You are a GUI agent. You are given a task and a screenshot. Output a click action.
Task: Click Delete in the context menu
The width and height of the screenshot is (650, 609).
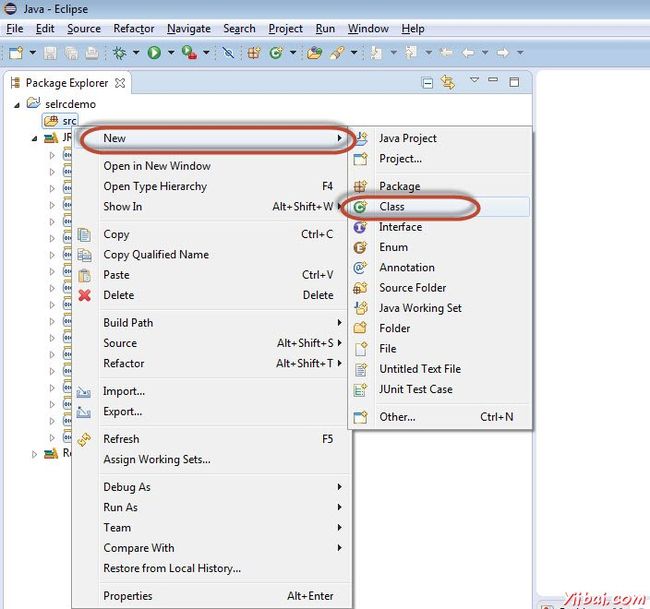coord(212,295)
